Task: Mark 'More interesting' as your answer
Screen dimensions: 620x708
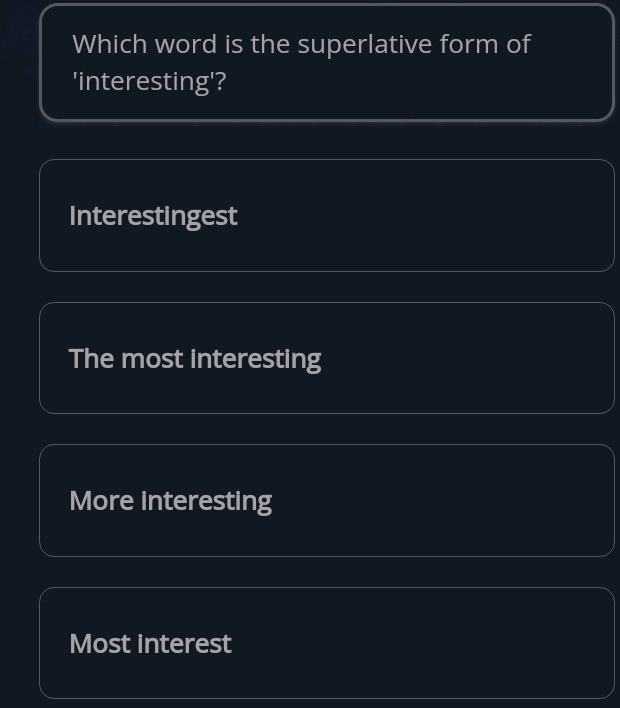Action: (x=326, y=500)
